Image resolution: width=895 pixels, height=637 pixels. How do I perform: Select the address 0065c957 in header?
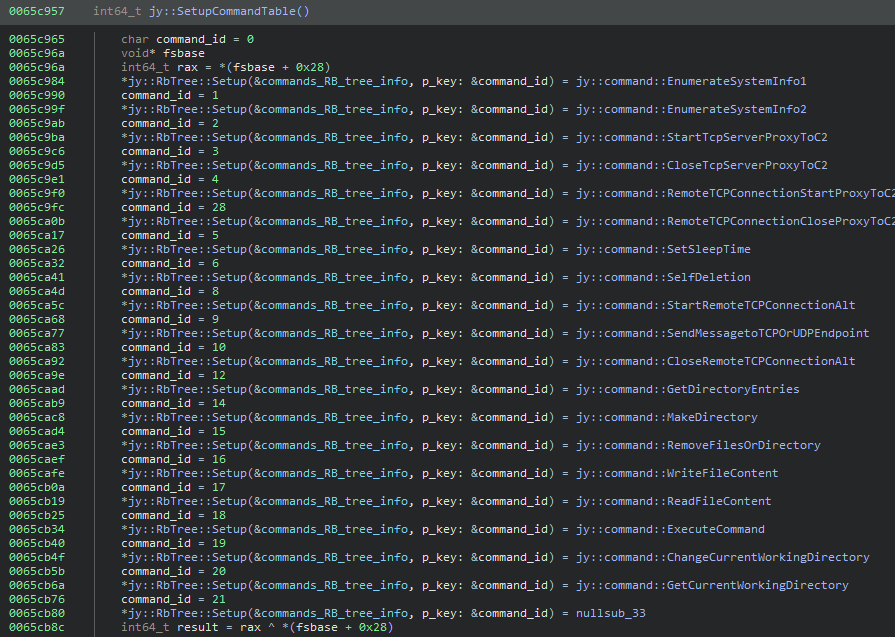pyautogui.click(x=35, y=12)
